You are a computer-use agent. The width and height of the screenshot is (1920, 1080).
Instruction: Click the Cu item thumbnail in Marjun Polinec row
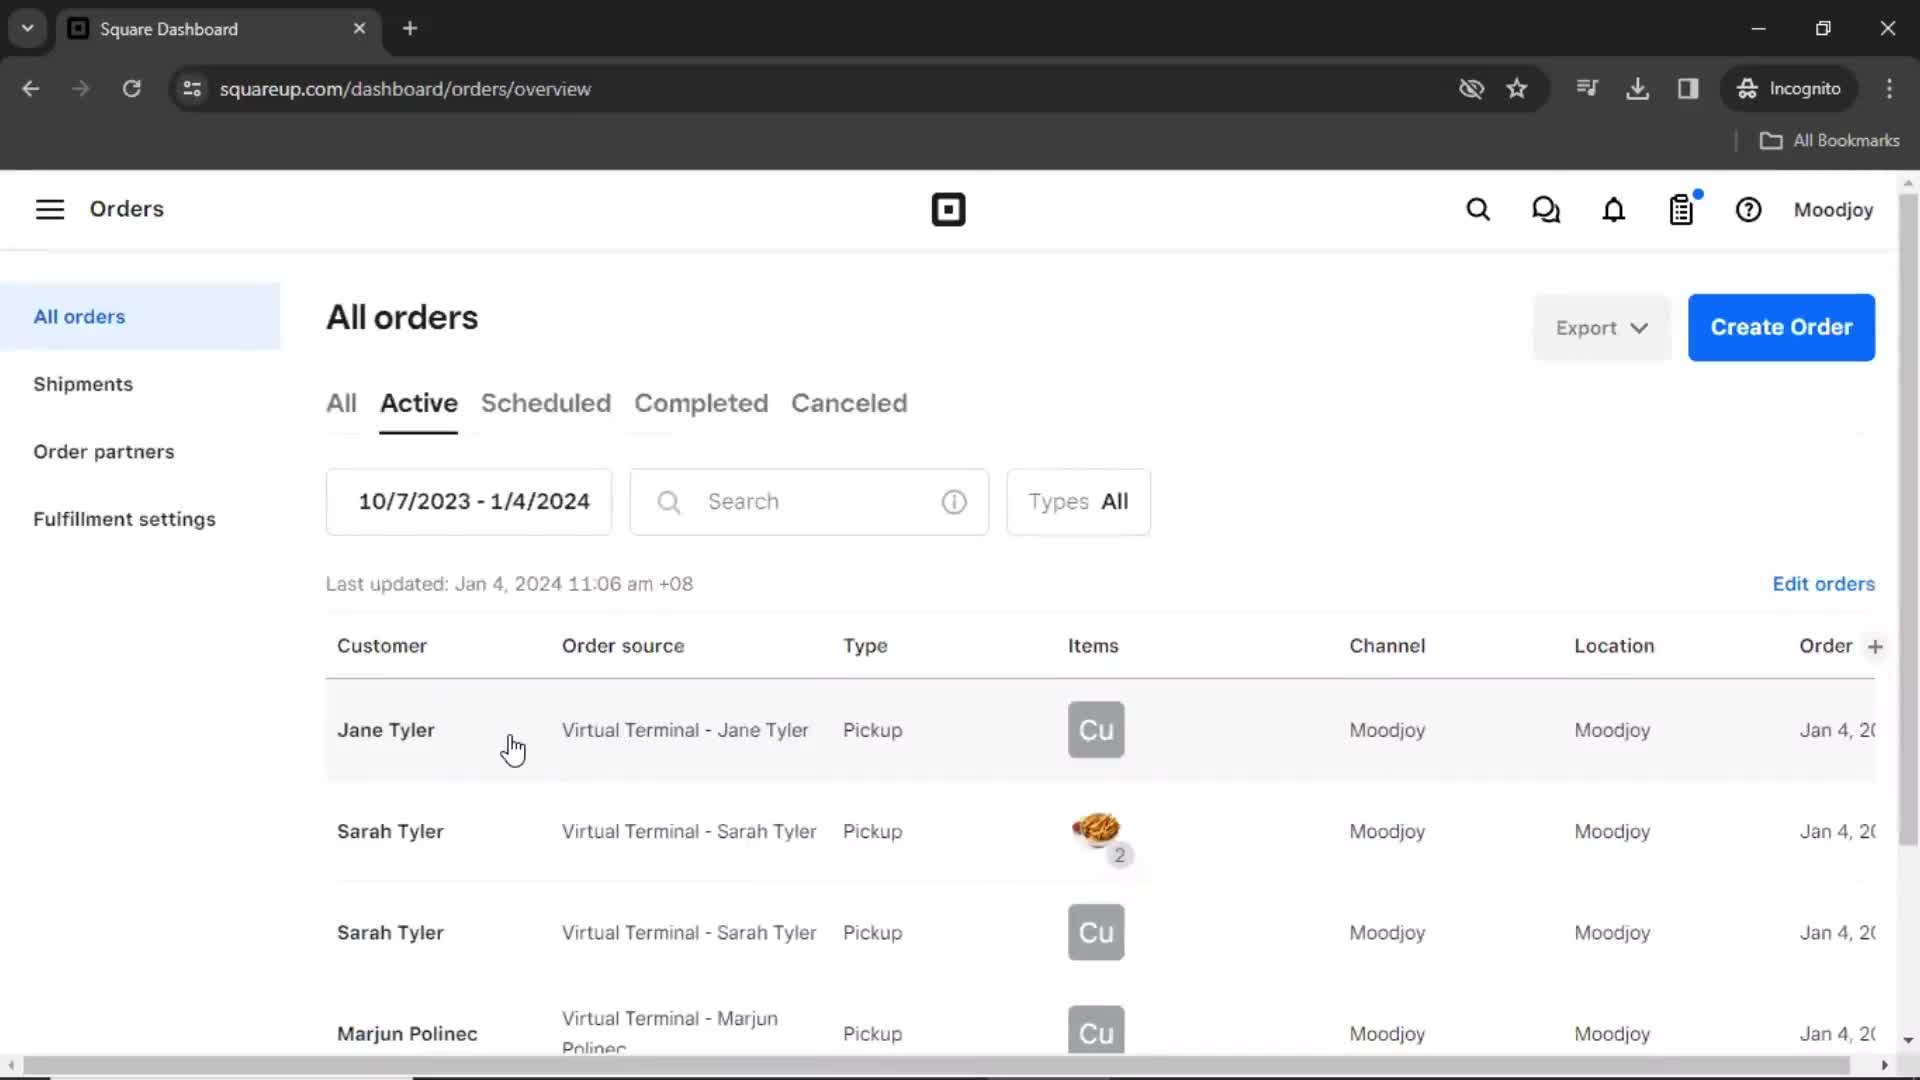coord(1096,1030)
